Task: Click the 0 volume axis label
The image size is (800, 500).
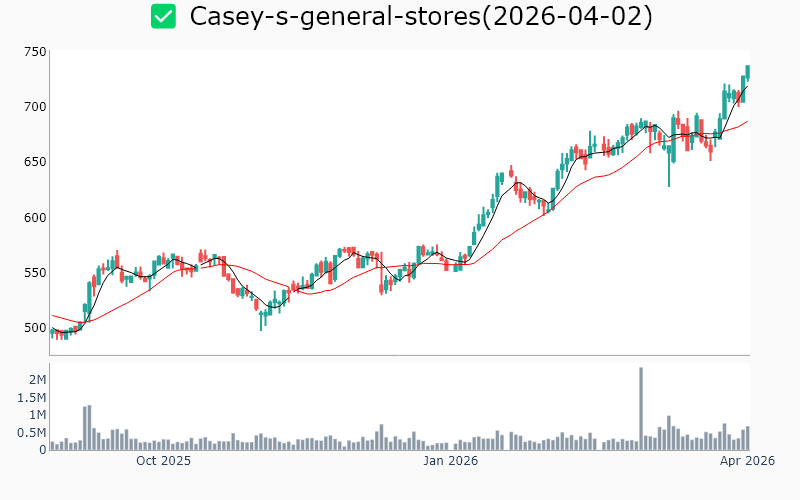Action: [x=42, y=450]
